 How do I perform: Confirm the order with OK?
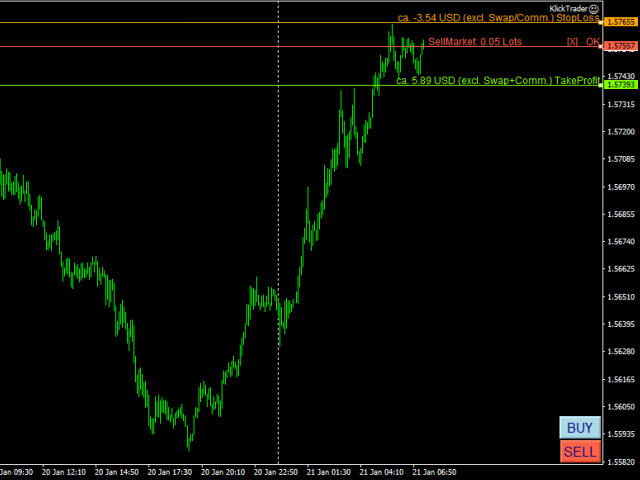[x=593, y=42]
